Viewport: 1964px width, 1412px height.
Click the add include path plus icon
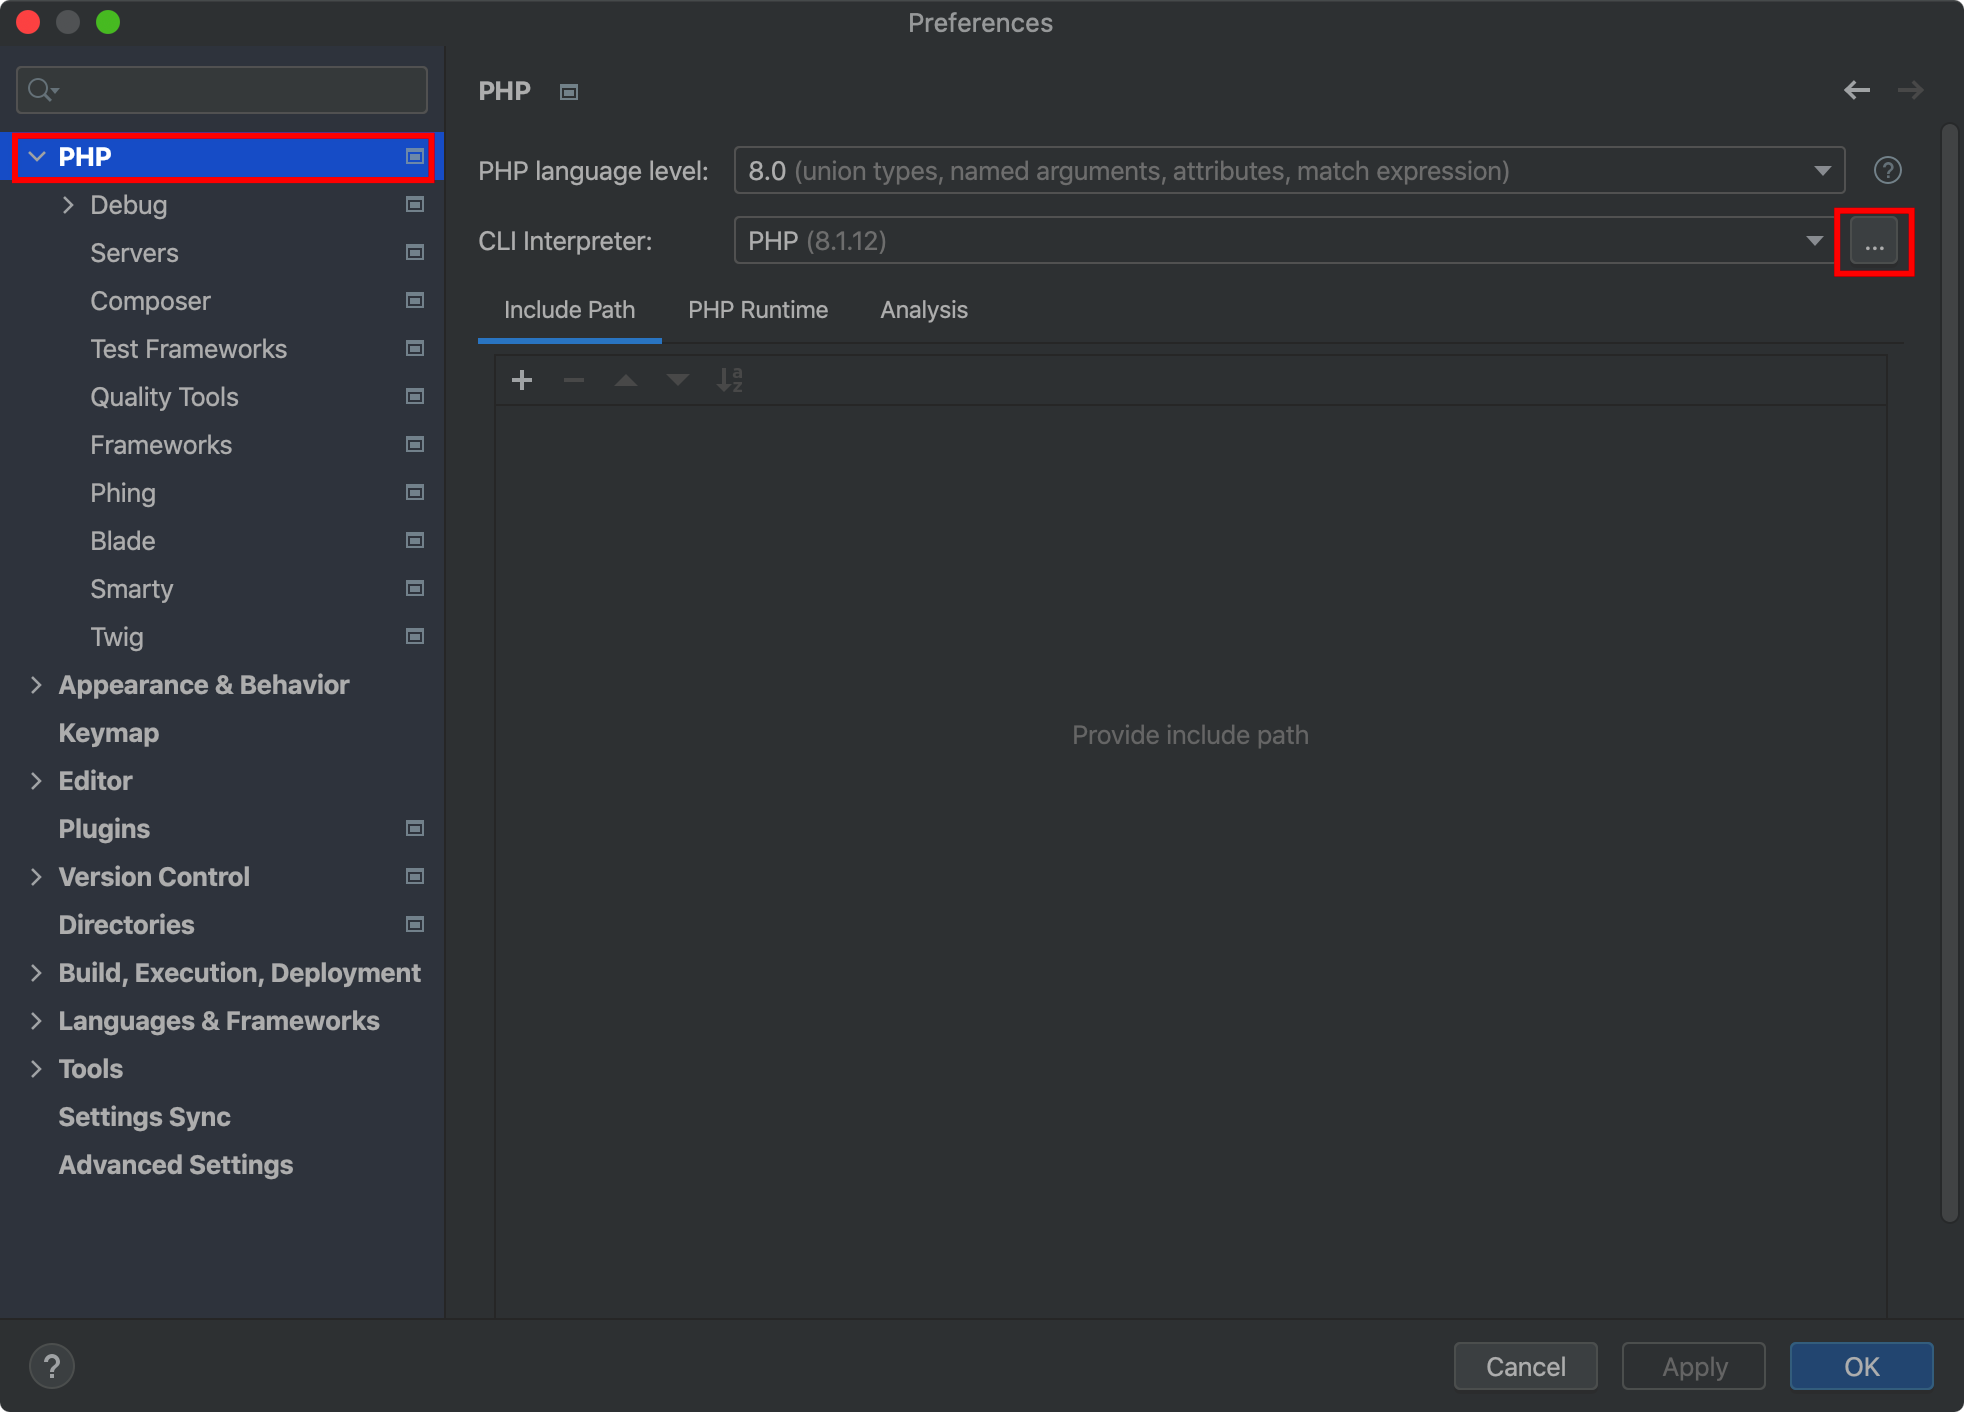tap(521, 380)
